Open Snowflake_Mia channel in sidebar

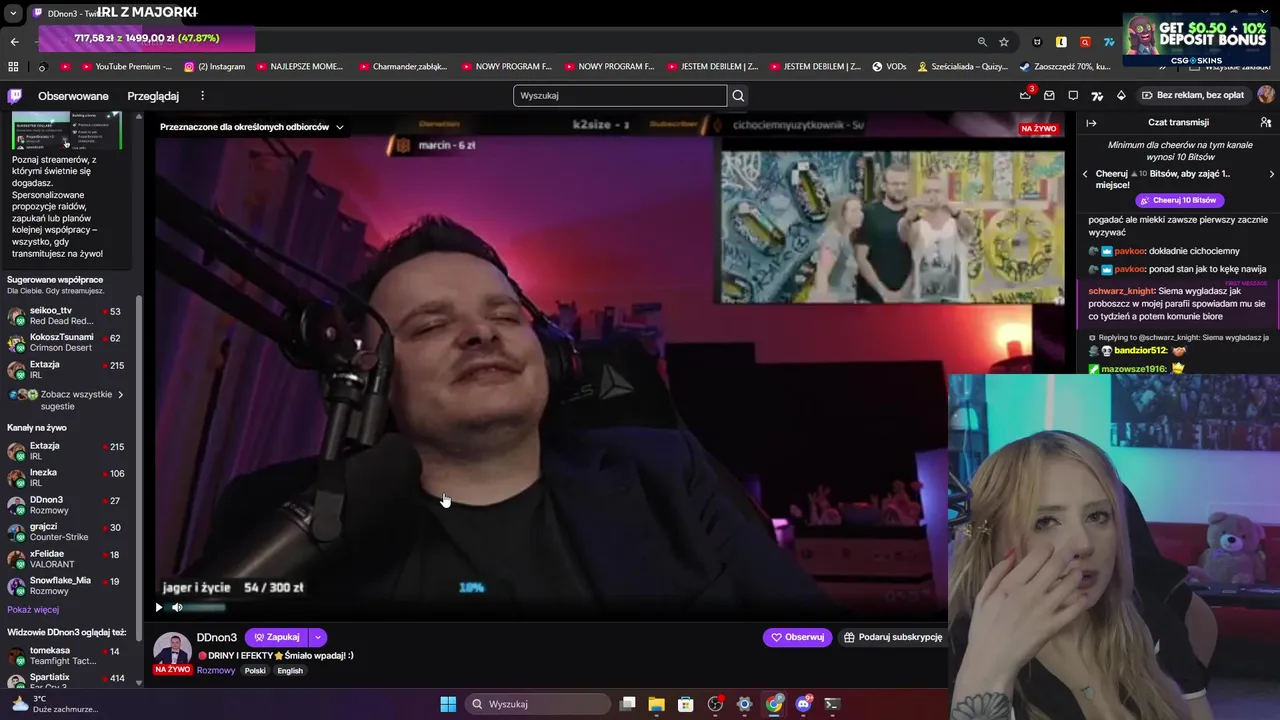point(68,586)
